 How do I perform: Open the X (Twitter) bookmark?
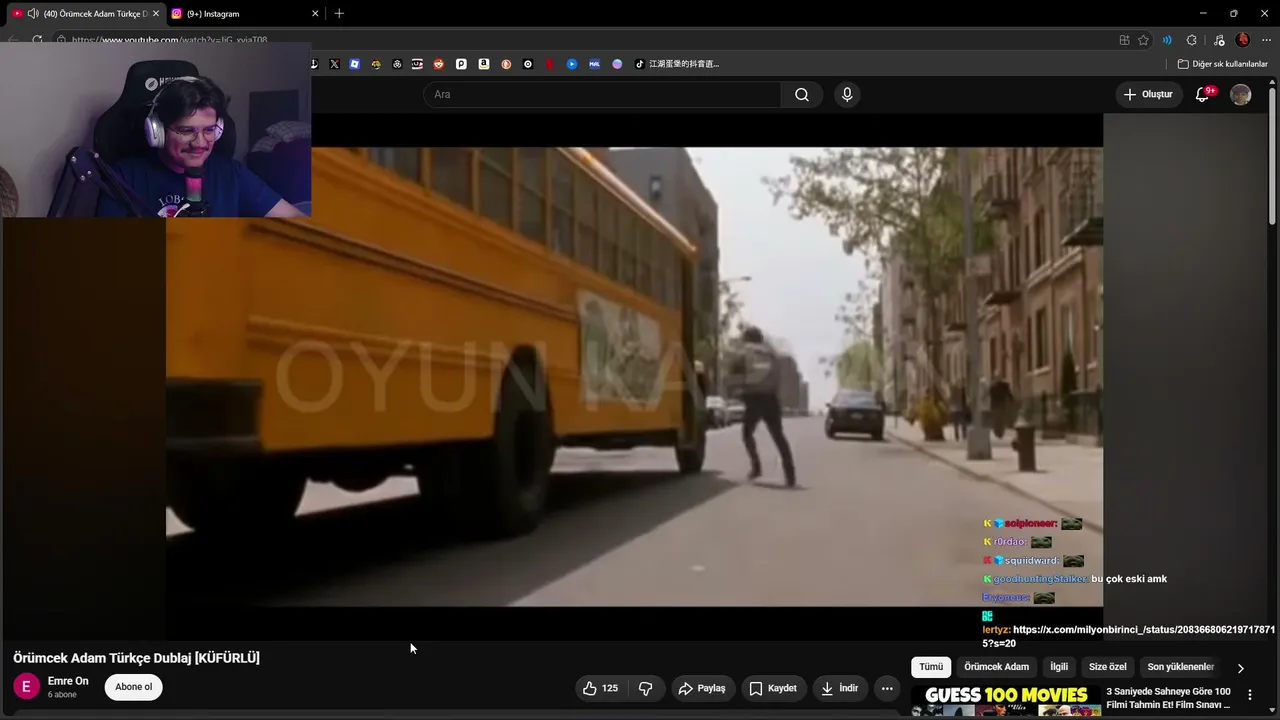click(334, 64)
